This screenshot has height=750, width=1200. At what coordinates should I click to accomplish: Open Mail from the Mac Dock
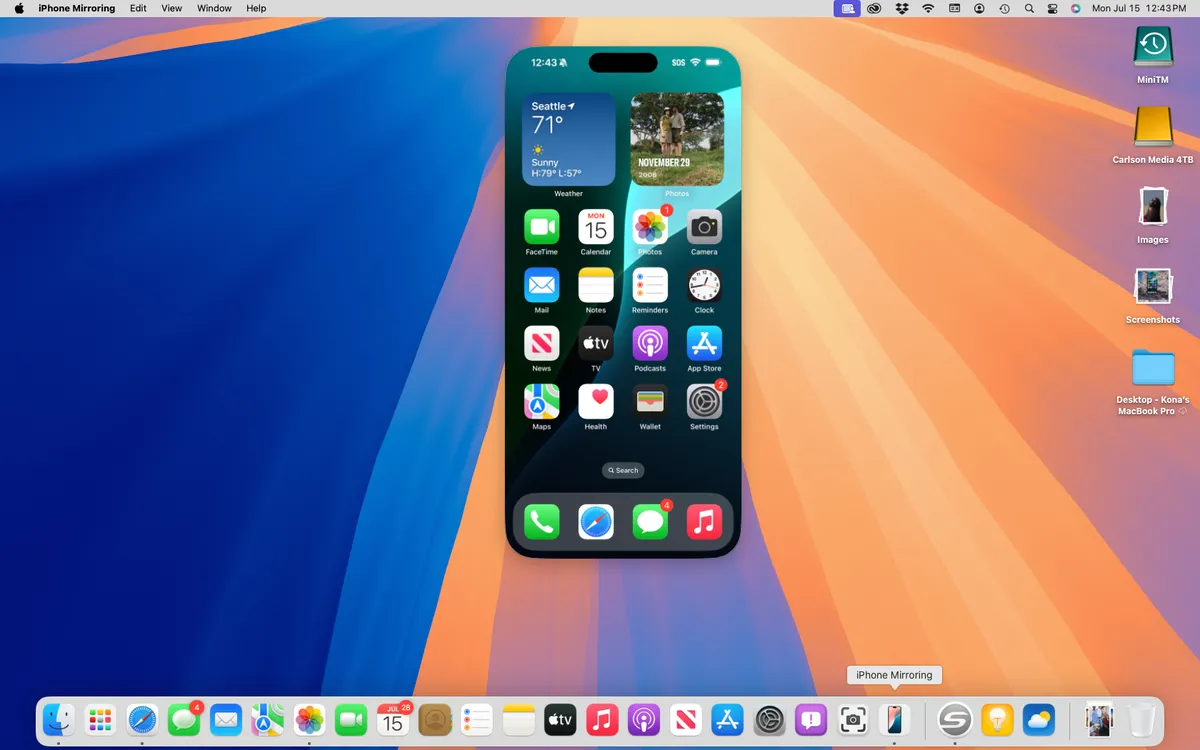click(226, 719)
